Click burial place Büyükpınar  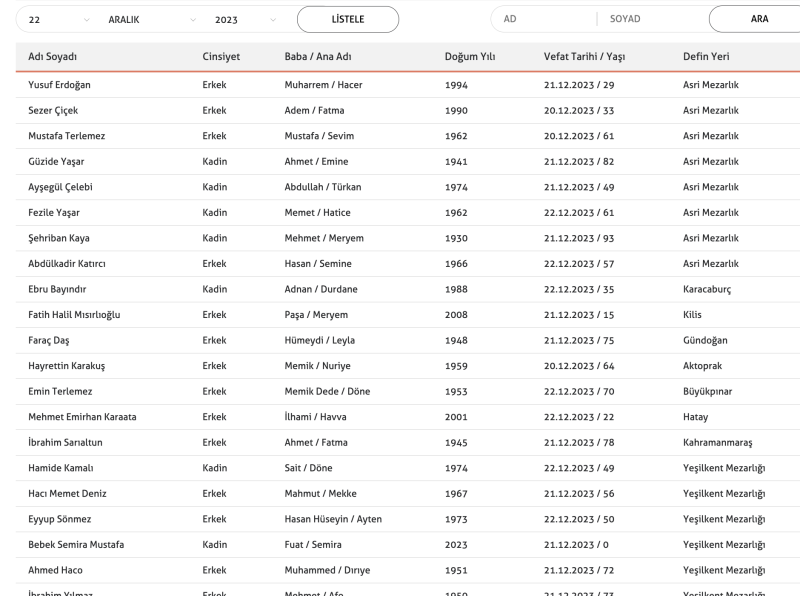point(708,391)
